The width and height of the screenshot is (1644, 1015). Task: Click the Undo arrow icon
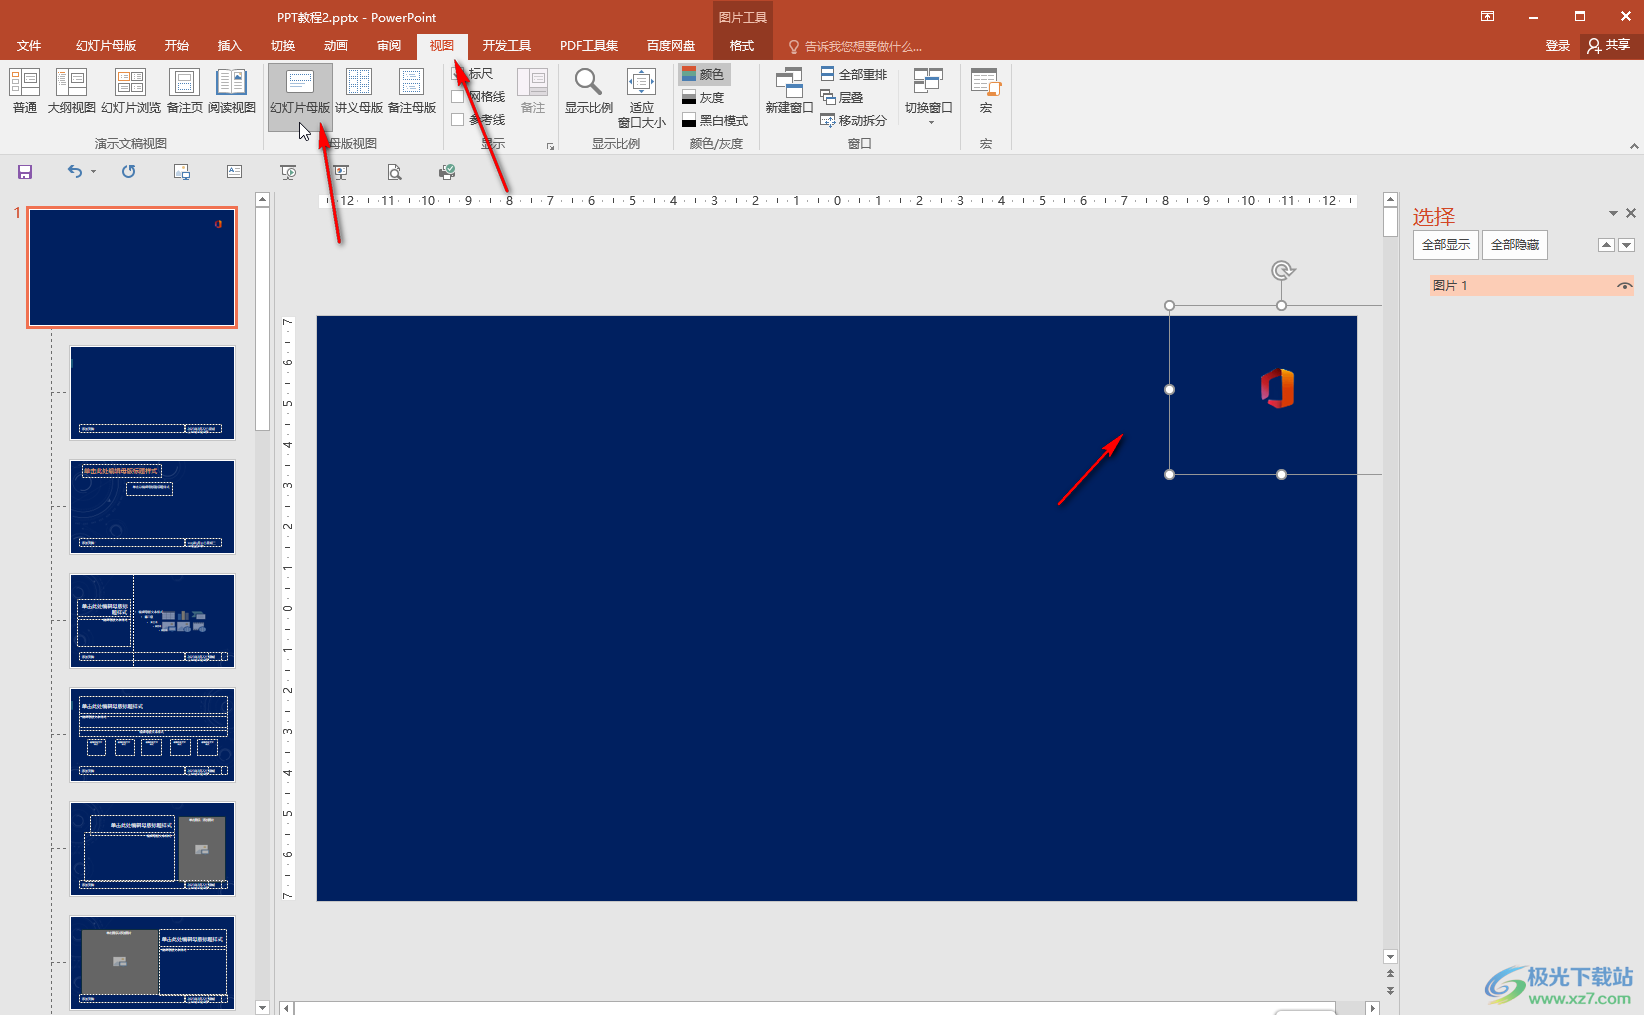tap(75, 172)
